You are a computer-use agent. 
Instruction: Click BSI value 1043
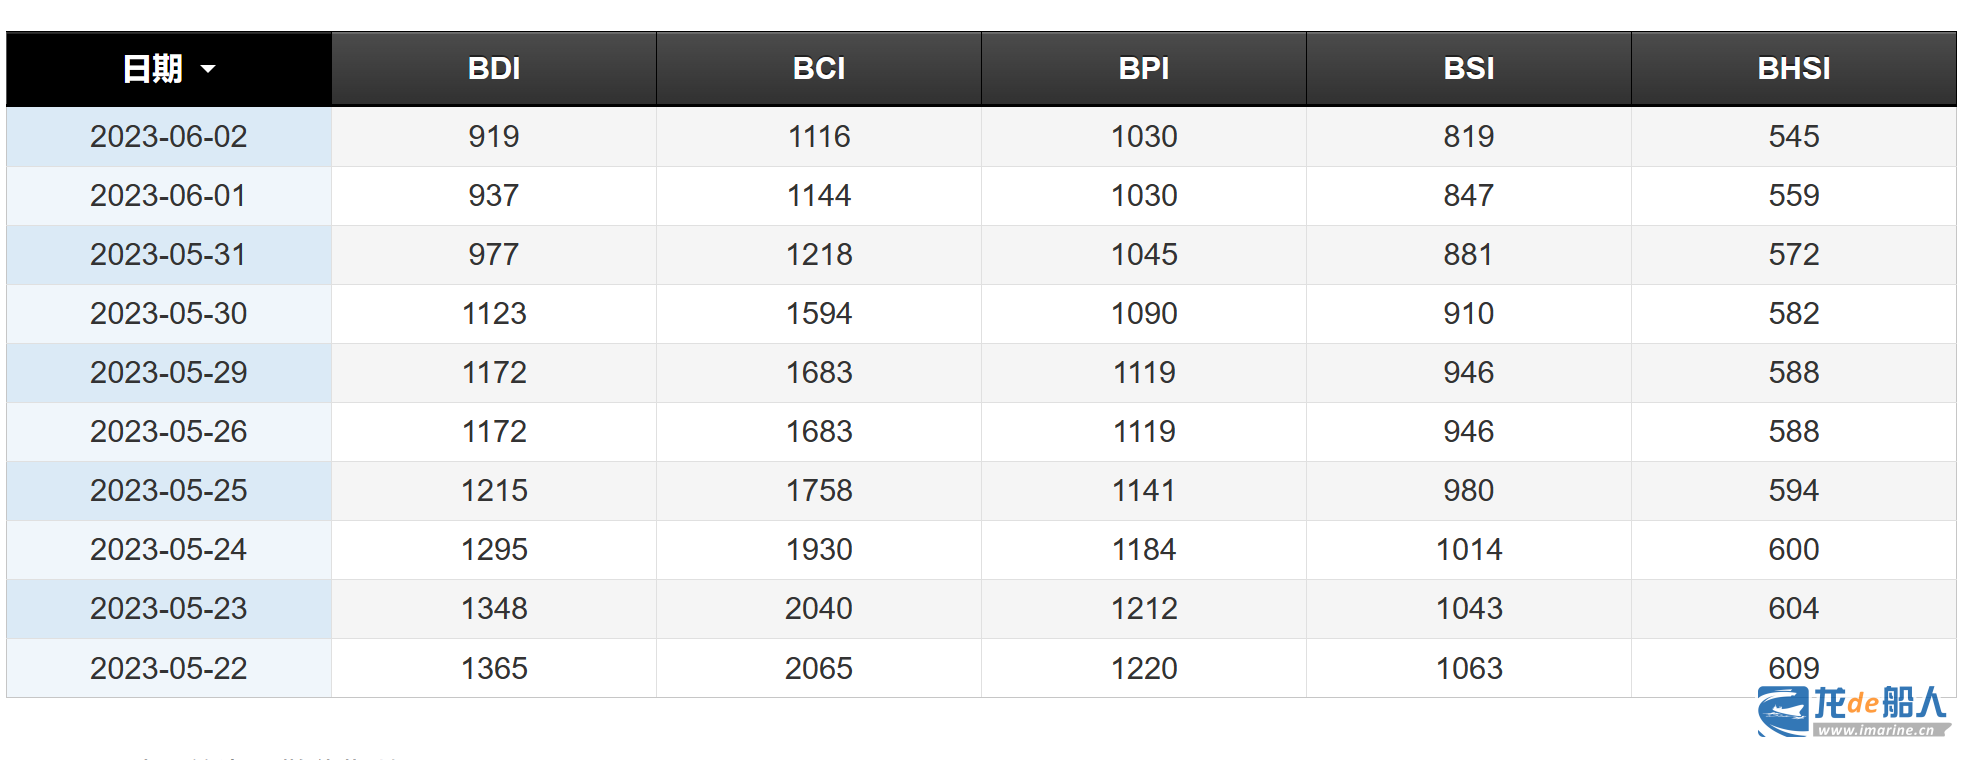pyautogui.click(x=1469, y=608)
